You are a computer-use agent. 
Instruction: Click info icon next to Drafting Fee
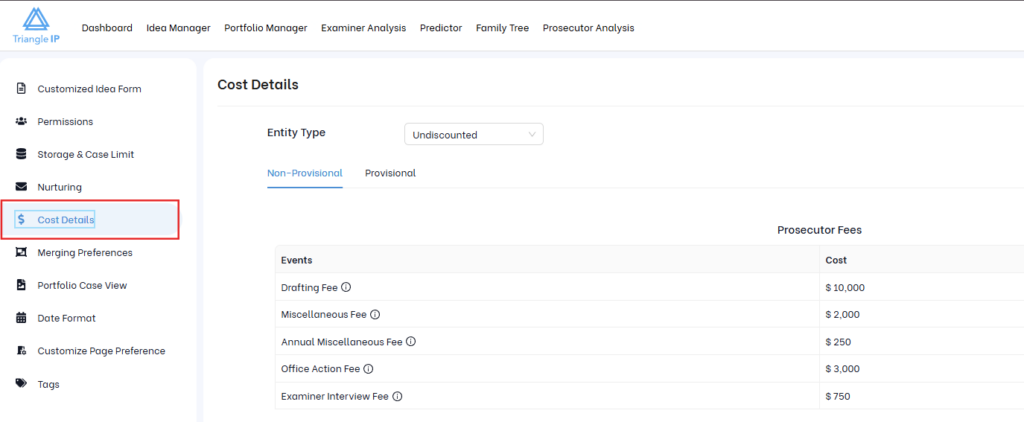(346, 288)
